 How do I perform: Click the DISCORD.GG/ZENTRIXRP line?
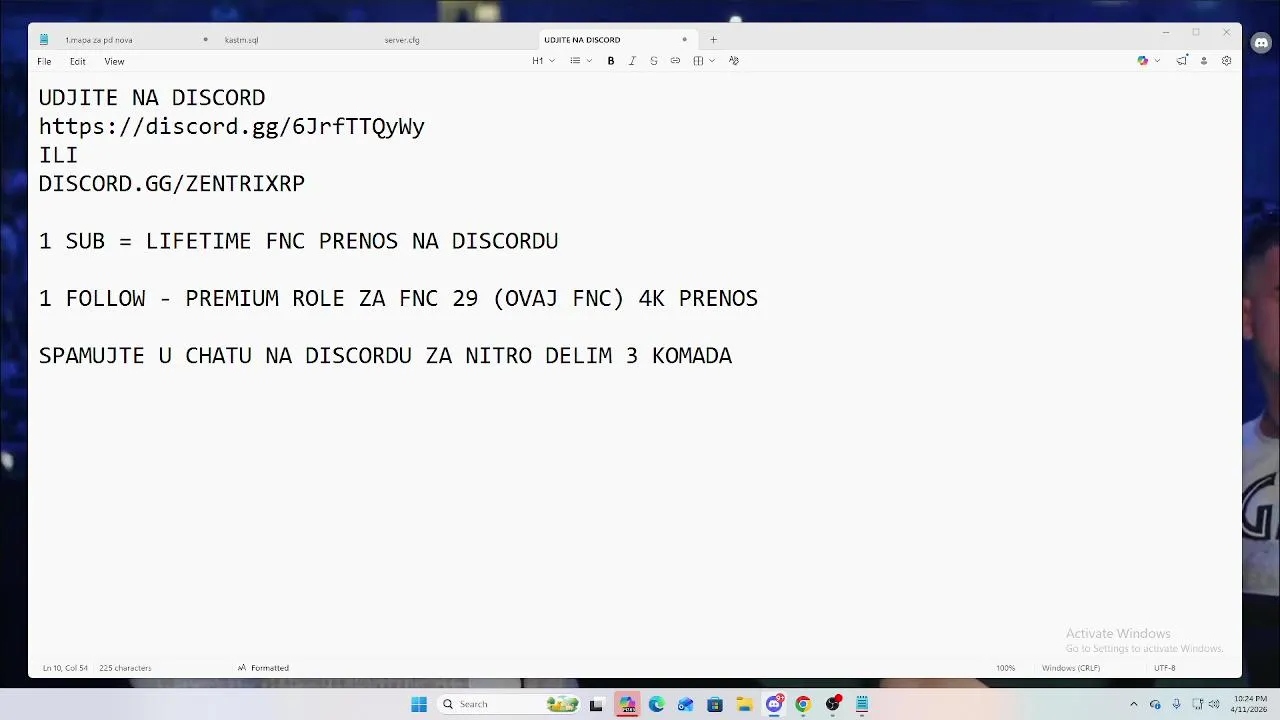(x=172, y=184)
